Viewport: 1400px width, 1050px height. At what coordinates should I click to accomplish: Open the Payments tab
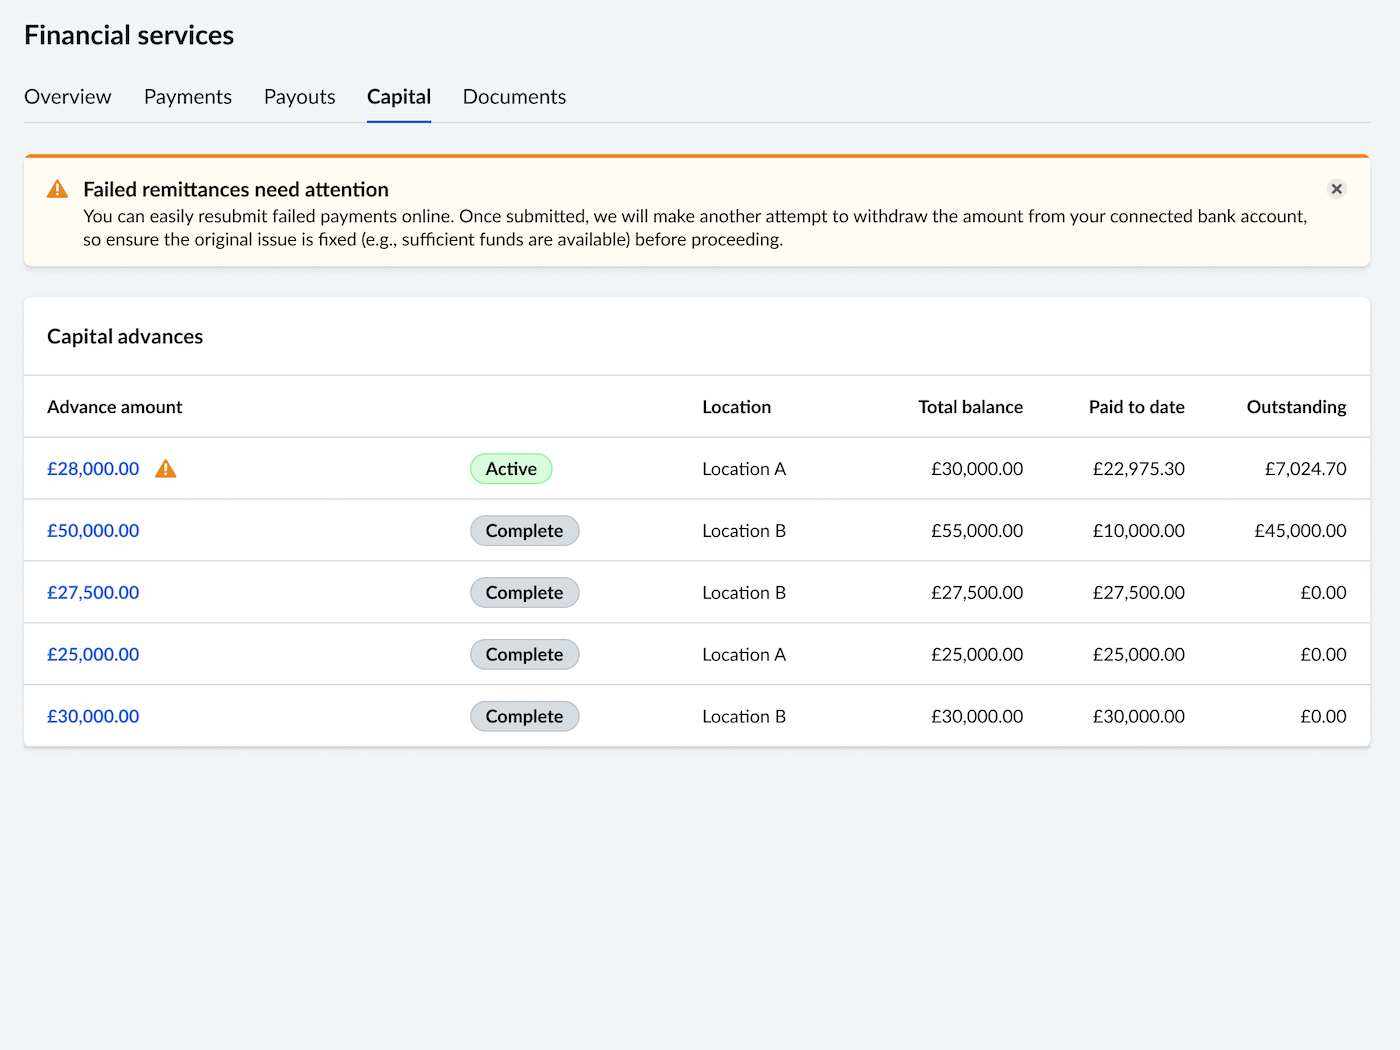188,97
